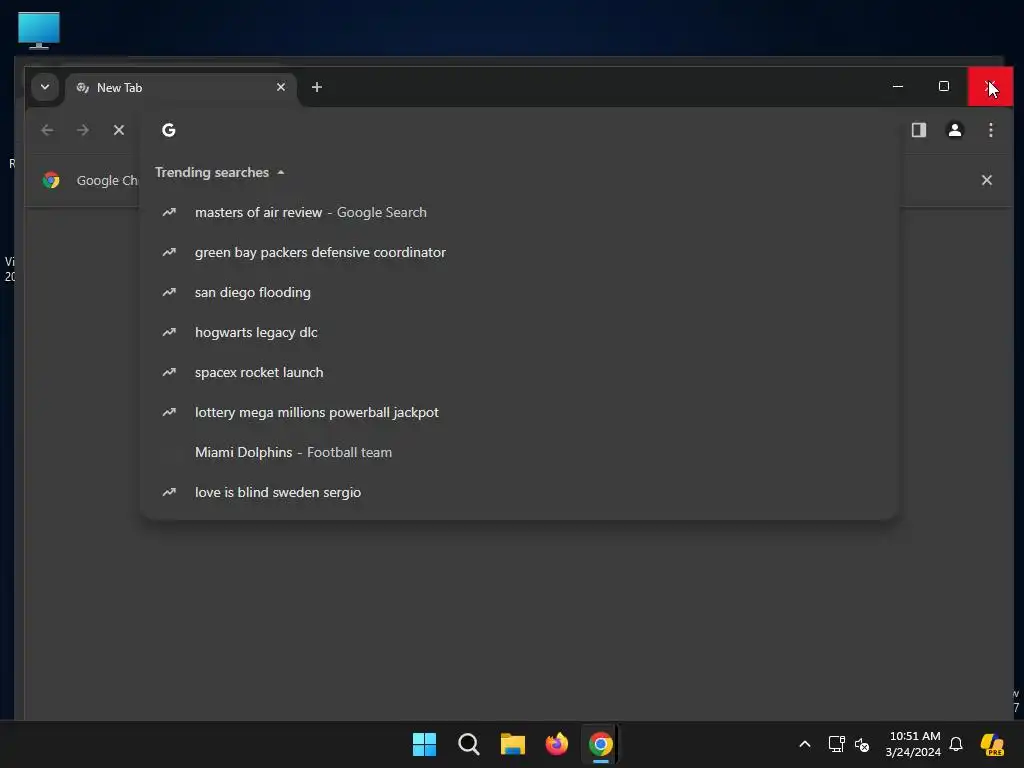
Task: Launch Firefox from the taskbar
Action: click(x=556, y=744)
